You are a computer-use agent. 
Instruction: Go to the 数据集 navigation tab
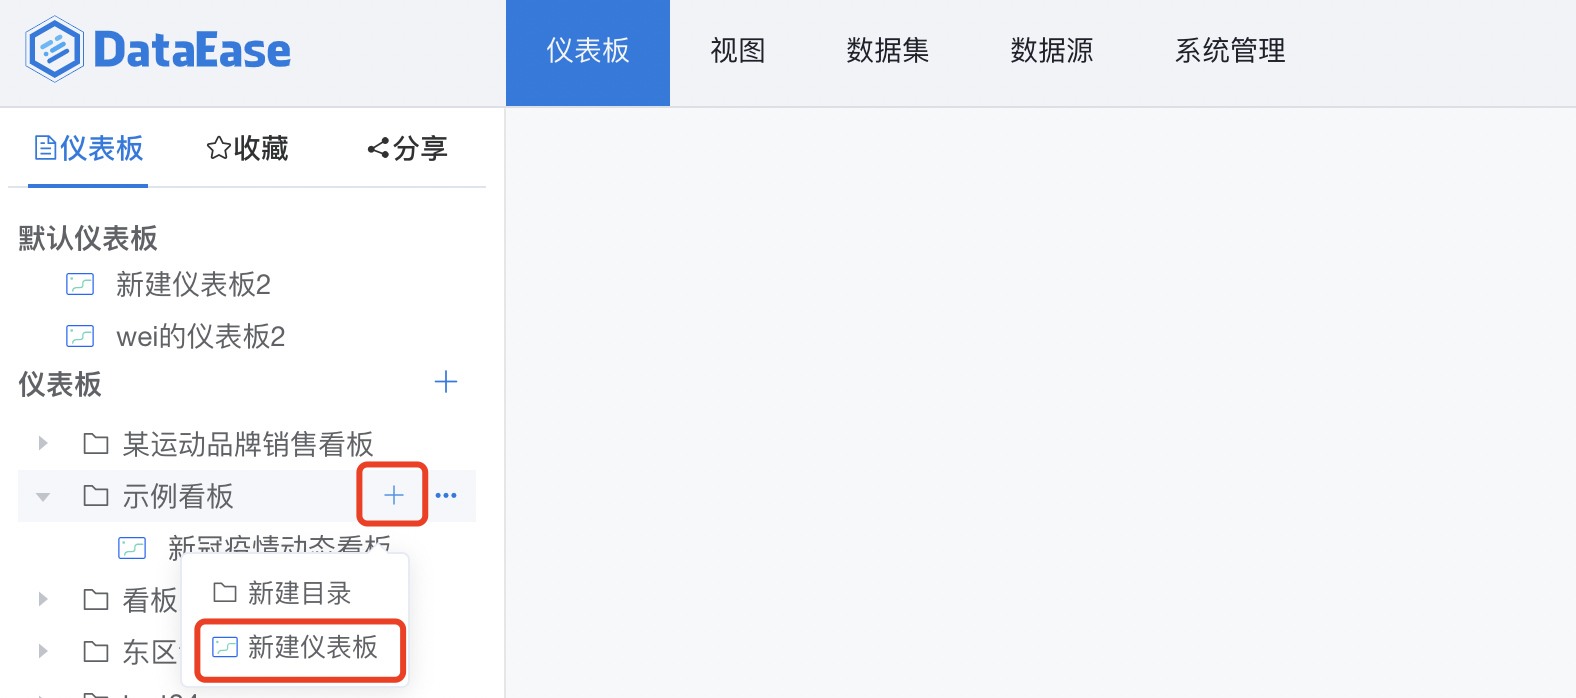[x=888, y=51]
